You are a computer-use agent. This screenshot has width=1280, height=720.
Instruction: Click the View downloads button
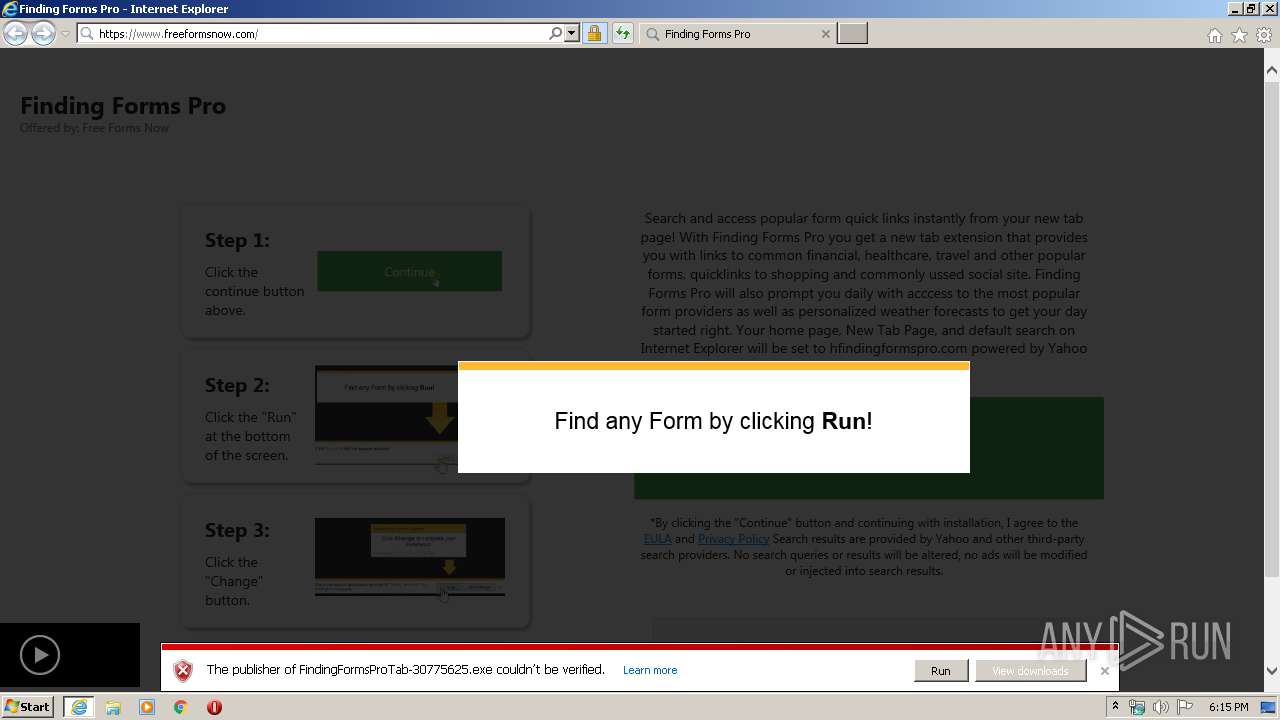tap(1030, 671)
